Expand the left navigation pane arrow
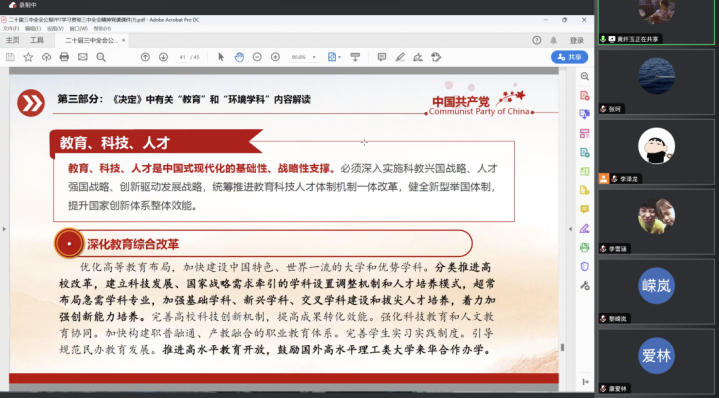 coord(4,229)
